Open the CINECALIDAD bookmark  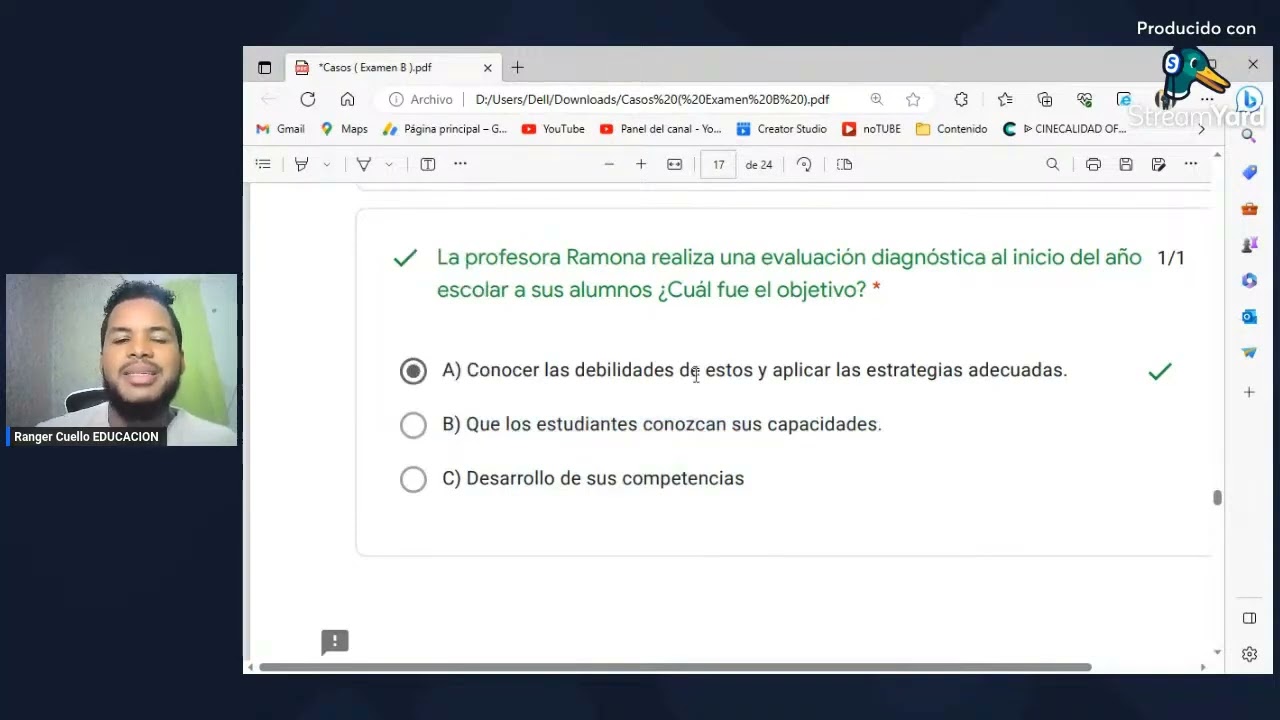tap(1064, 129)
